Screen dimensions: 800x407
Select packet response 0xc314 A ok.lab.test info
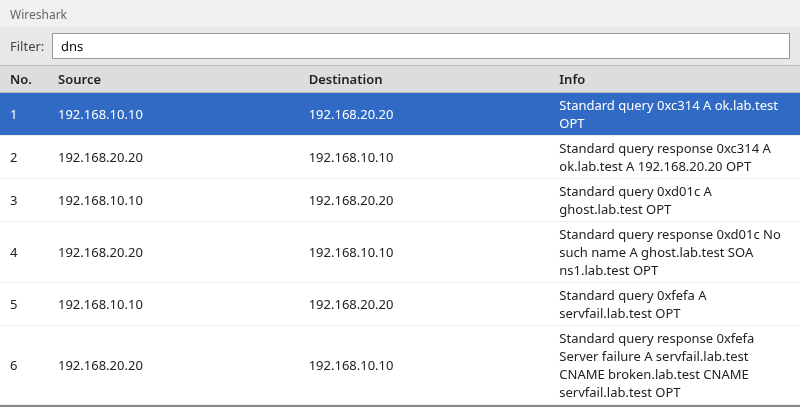point(665,157)
